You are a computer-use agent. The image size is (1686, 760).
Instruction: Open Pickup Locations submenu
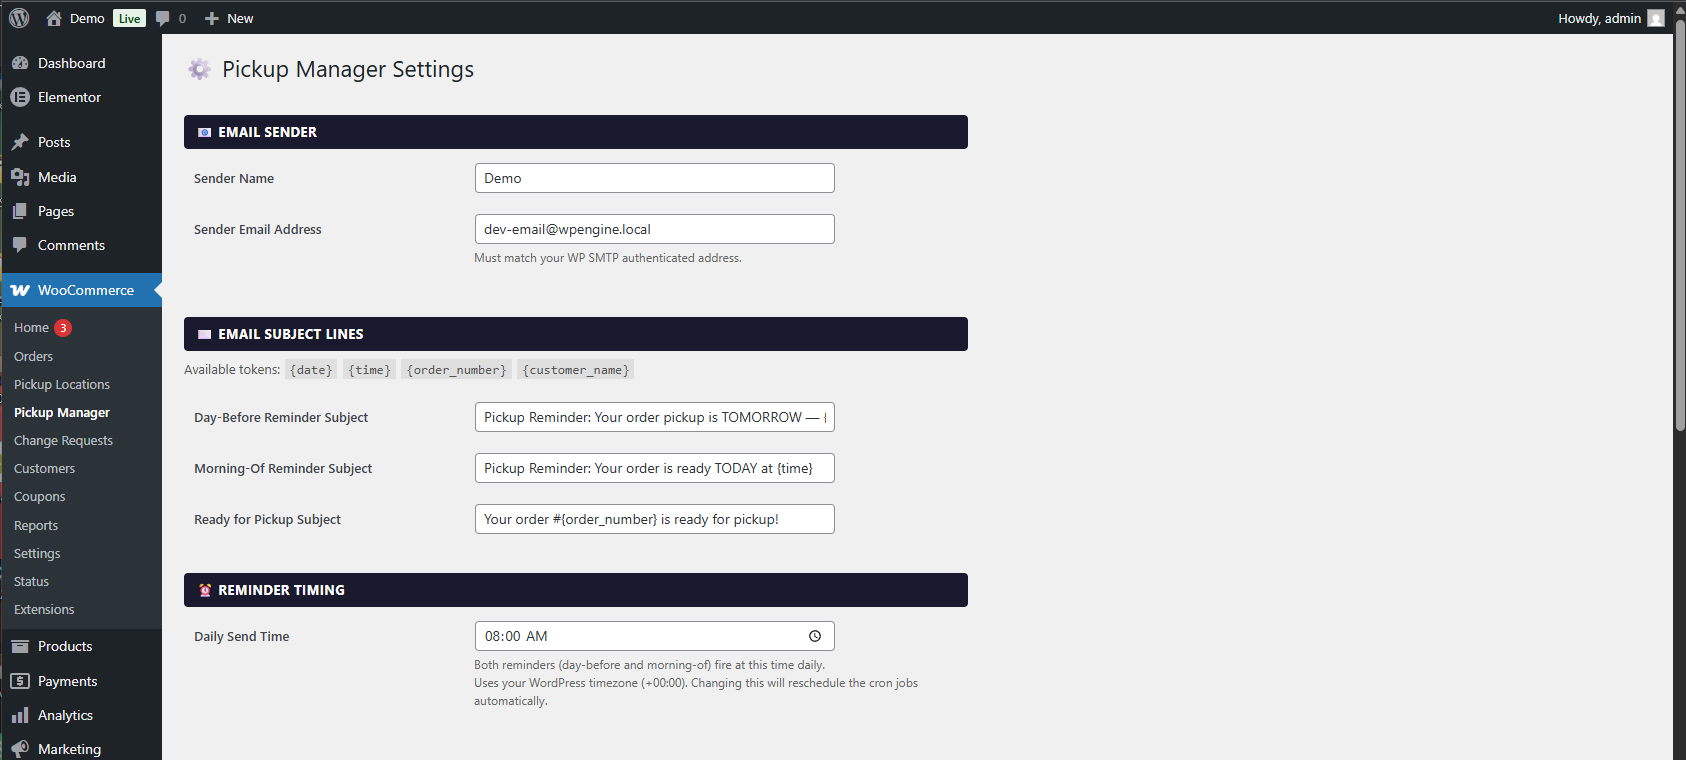[62, 384]
